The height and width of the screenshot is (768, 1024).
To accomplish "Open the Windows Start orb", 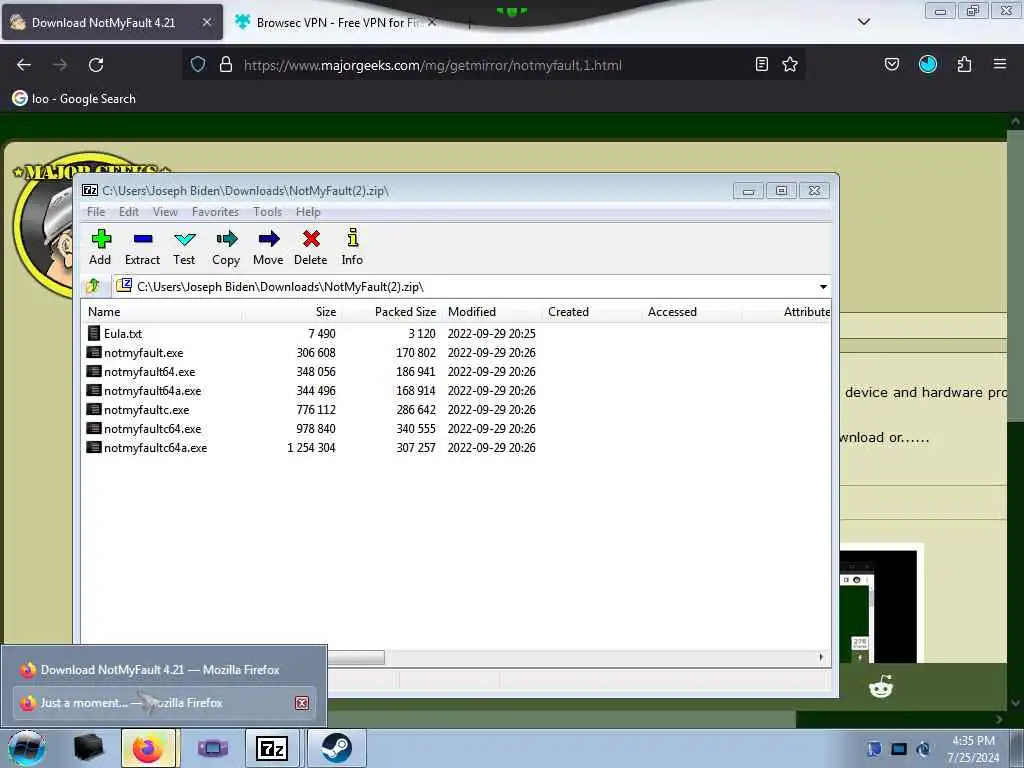I will pos(26,748).
